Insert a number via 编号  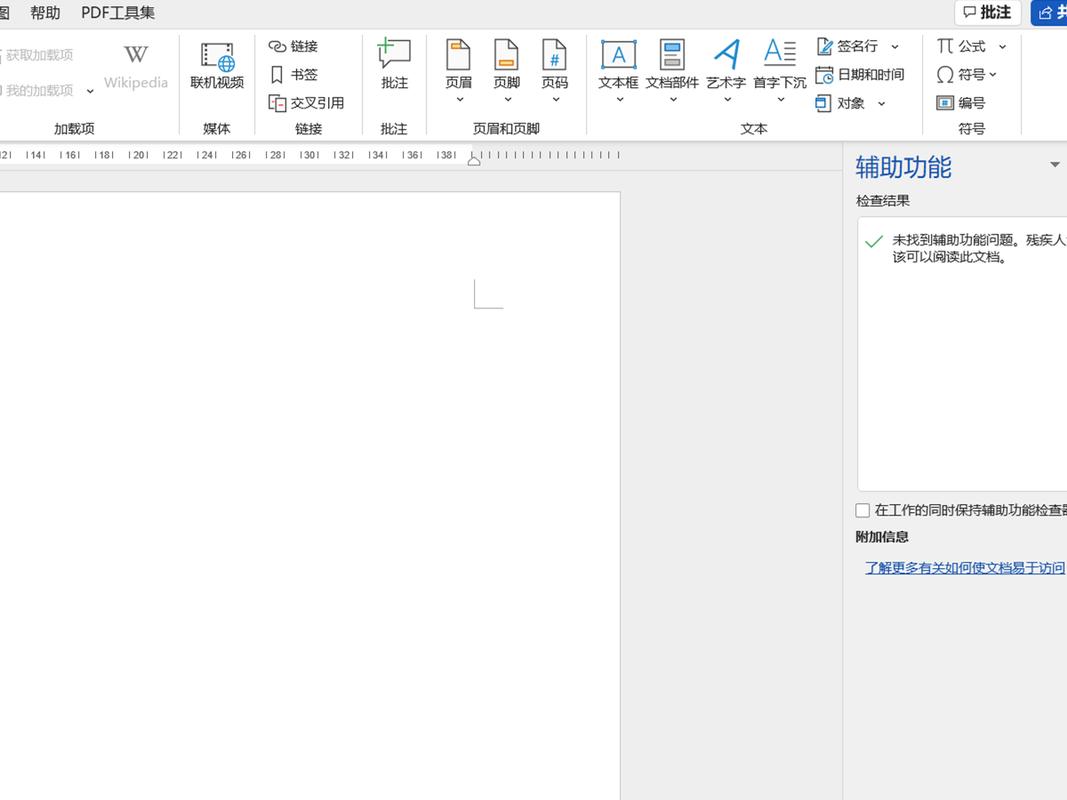(961, 103)
